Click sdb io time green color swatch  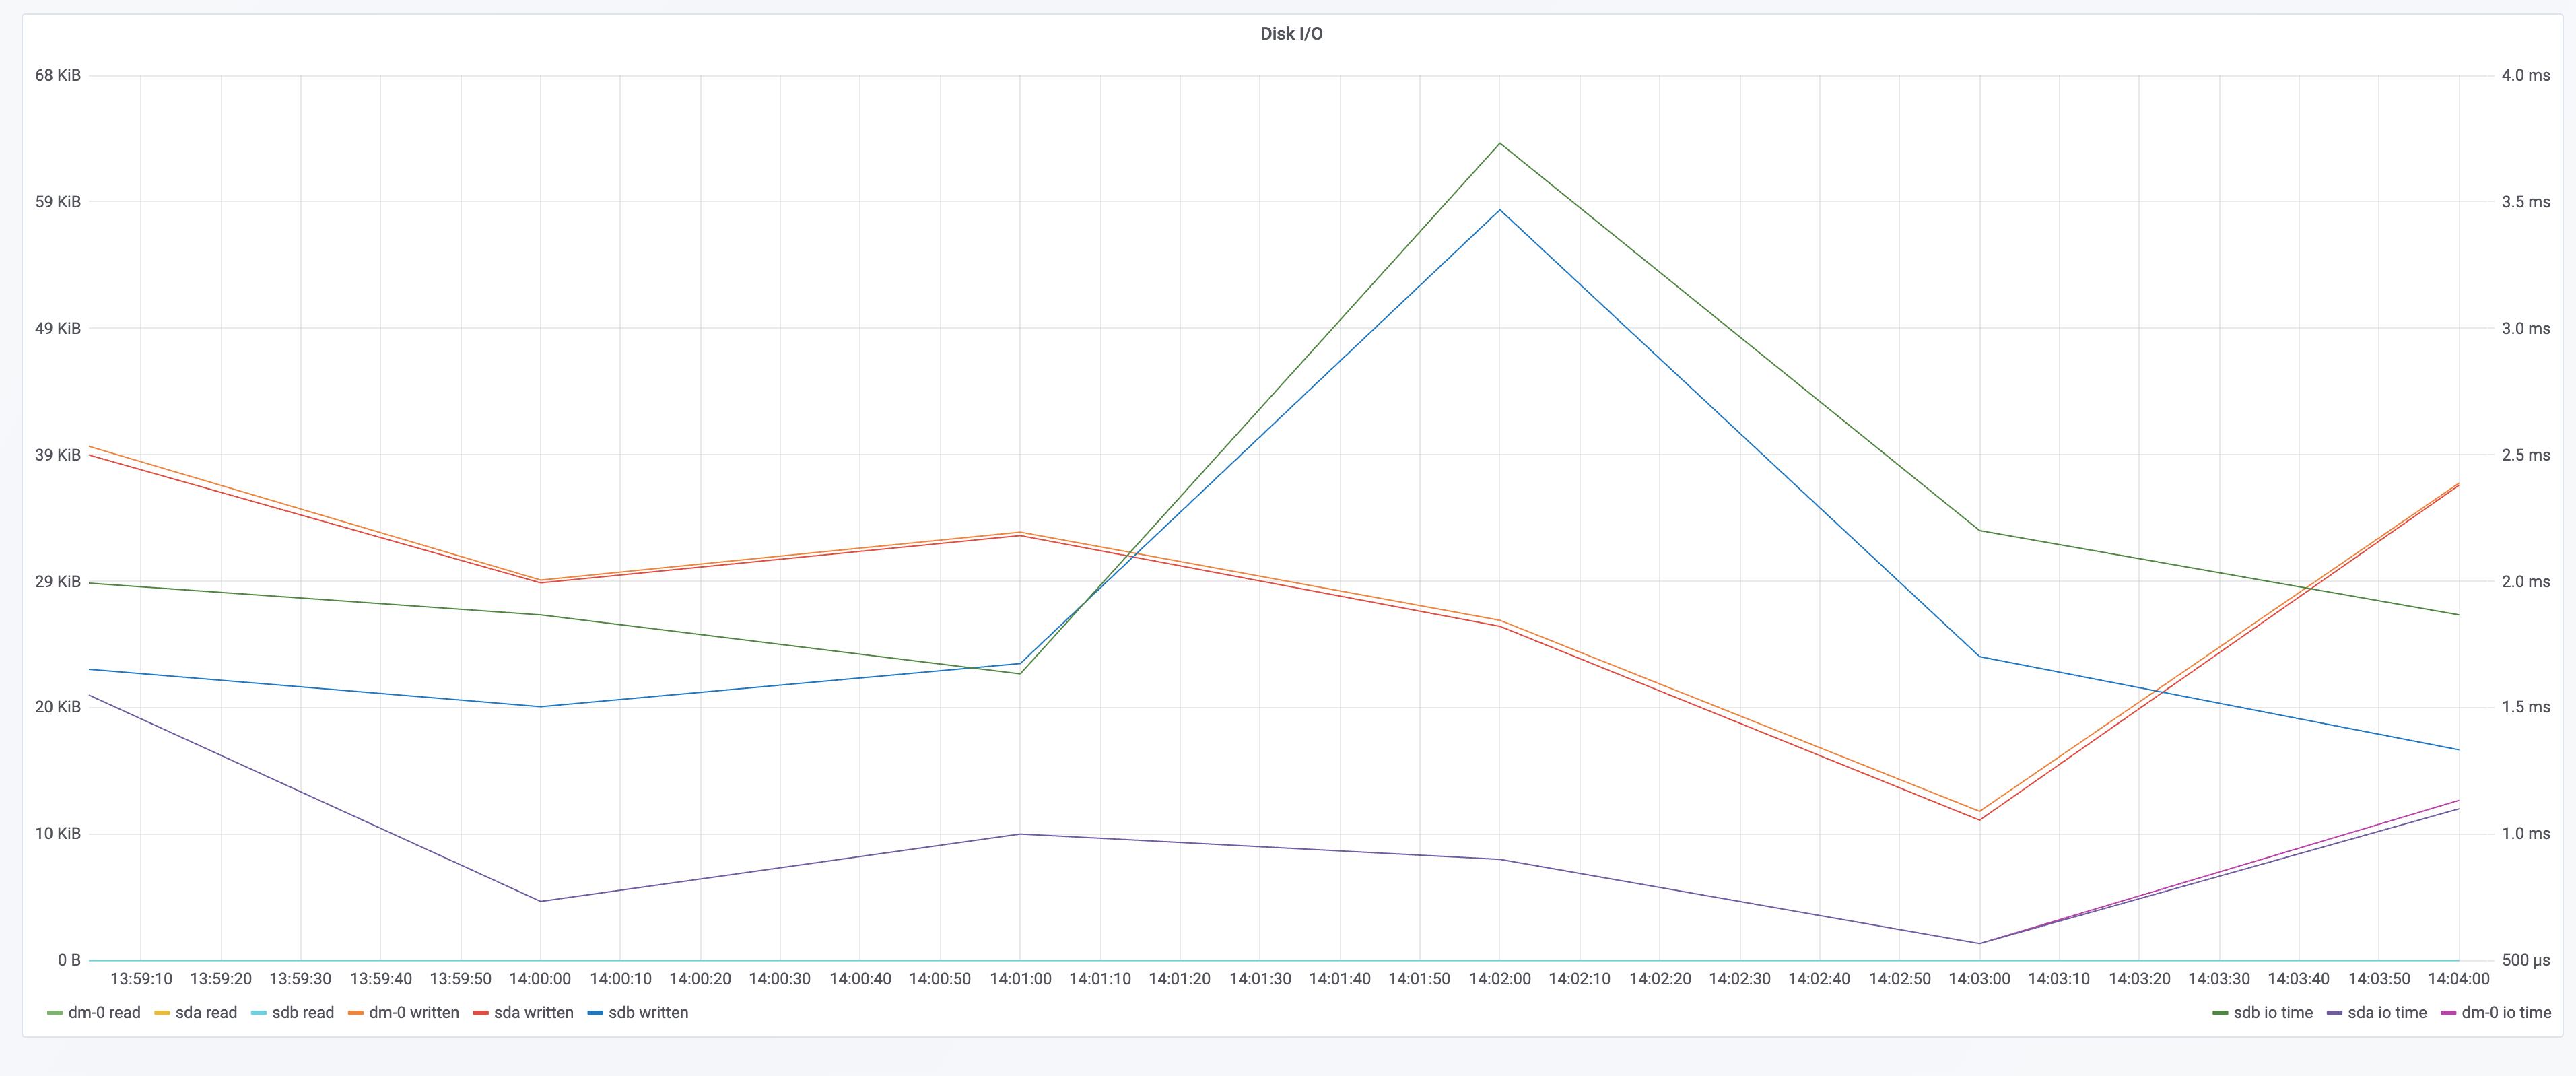[2220, 1013]
